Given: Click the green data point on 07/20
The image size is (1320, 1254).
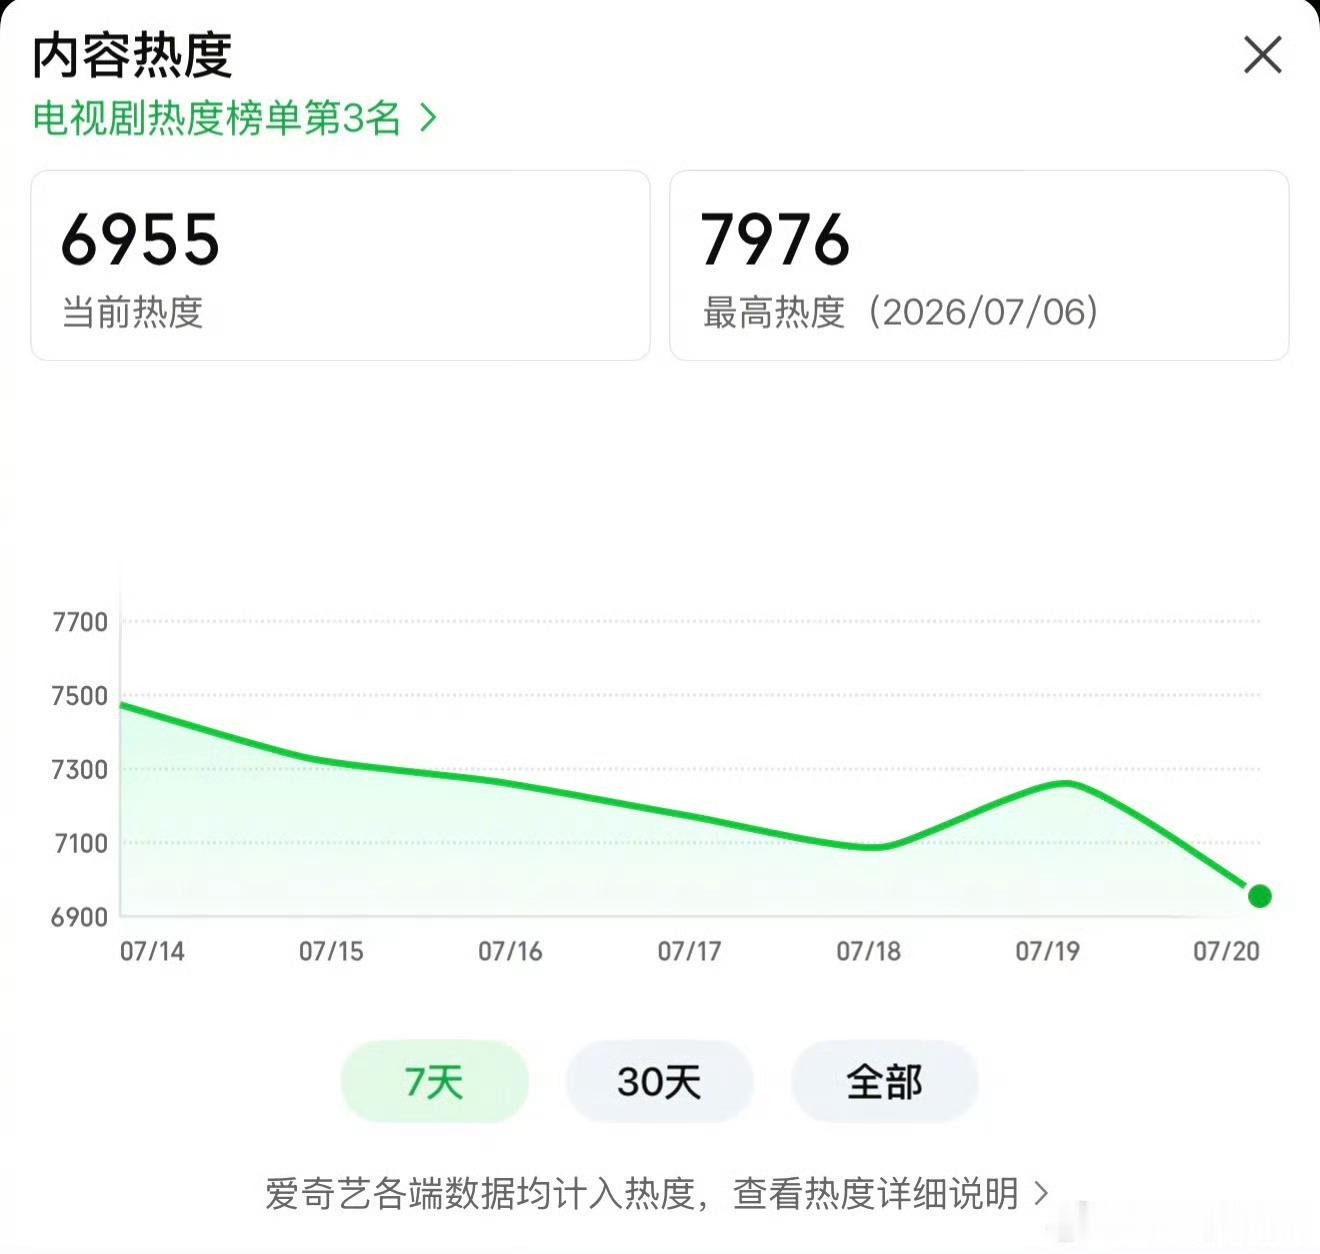Looking at the screenshot, I should click(x=1260, y=896).
